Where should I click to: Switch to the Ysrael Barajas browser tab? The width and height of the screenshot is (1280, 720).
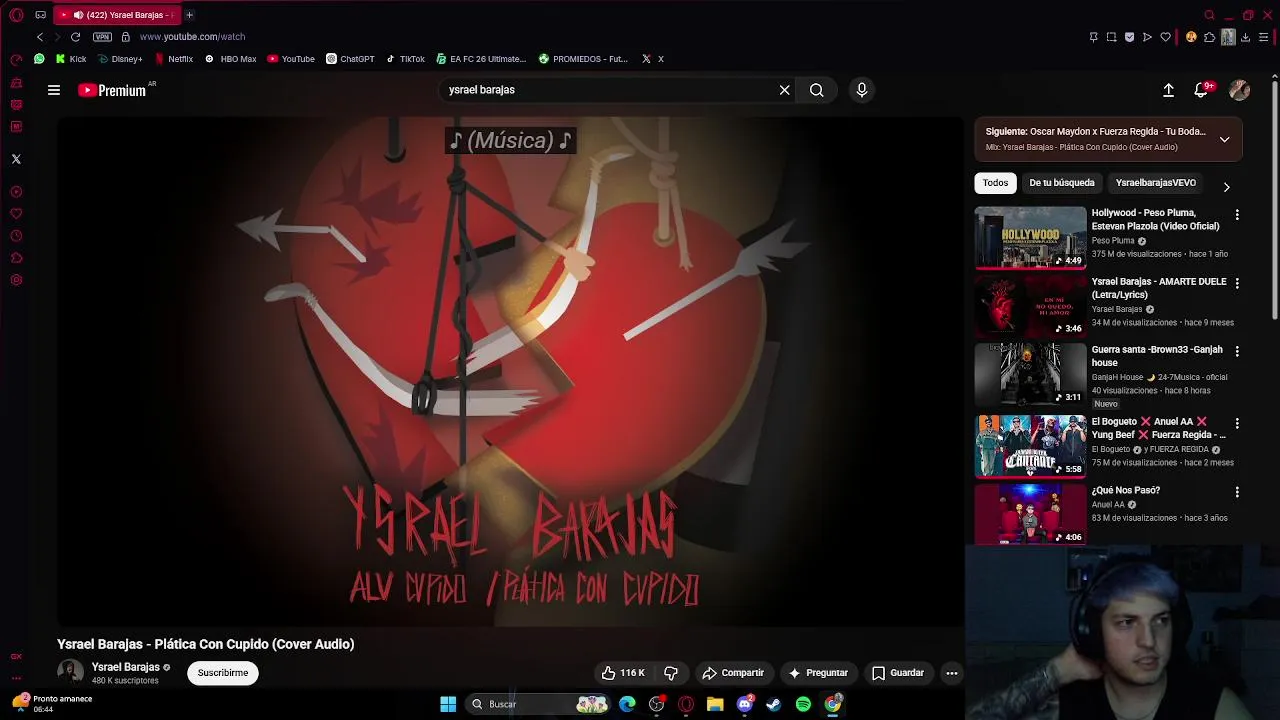click(117, 15)
